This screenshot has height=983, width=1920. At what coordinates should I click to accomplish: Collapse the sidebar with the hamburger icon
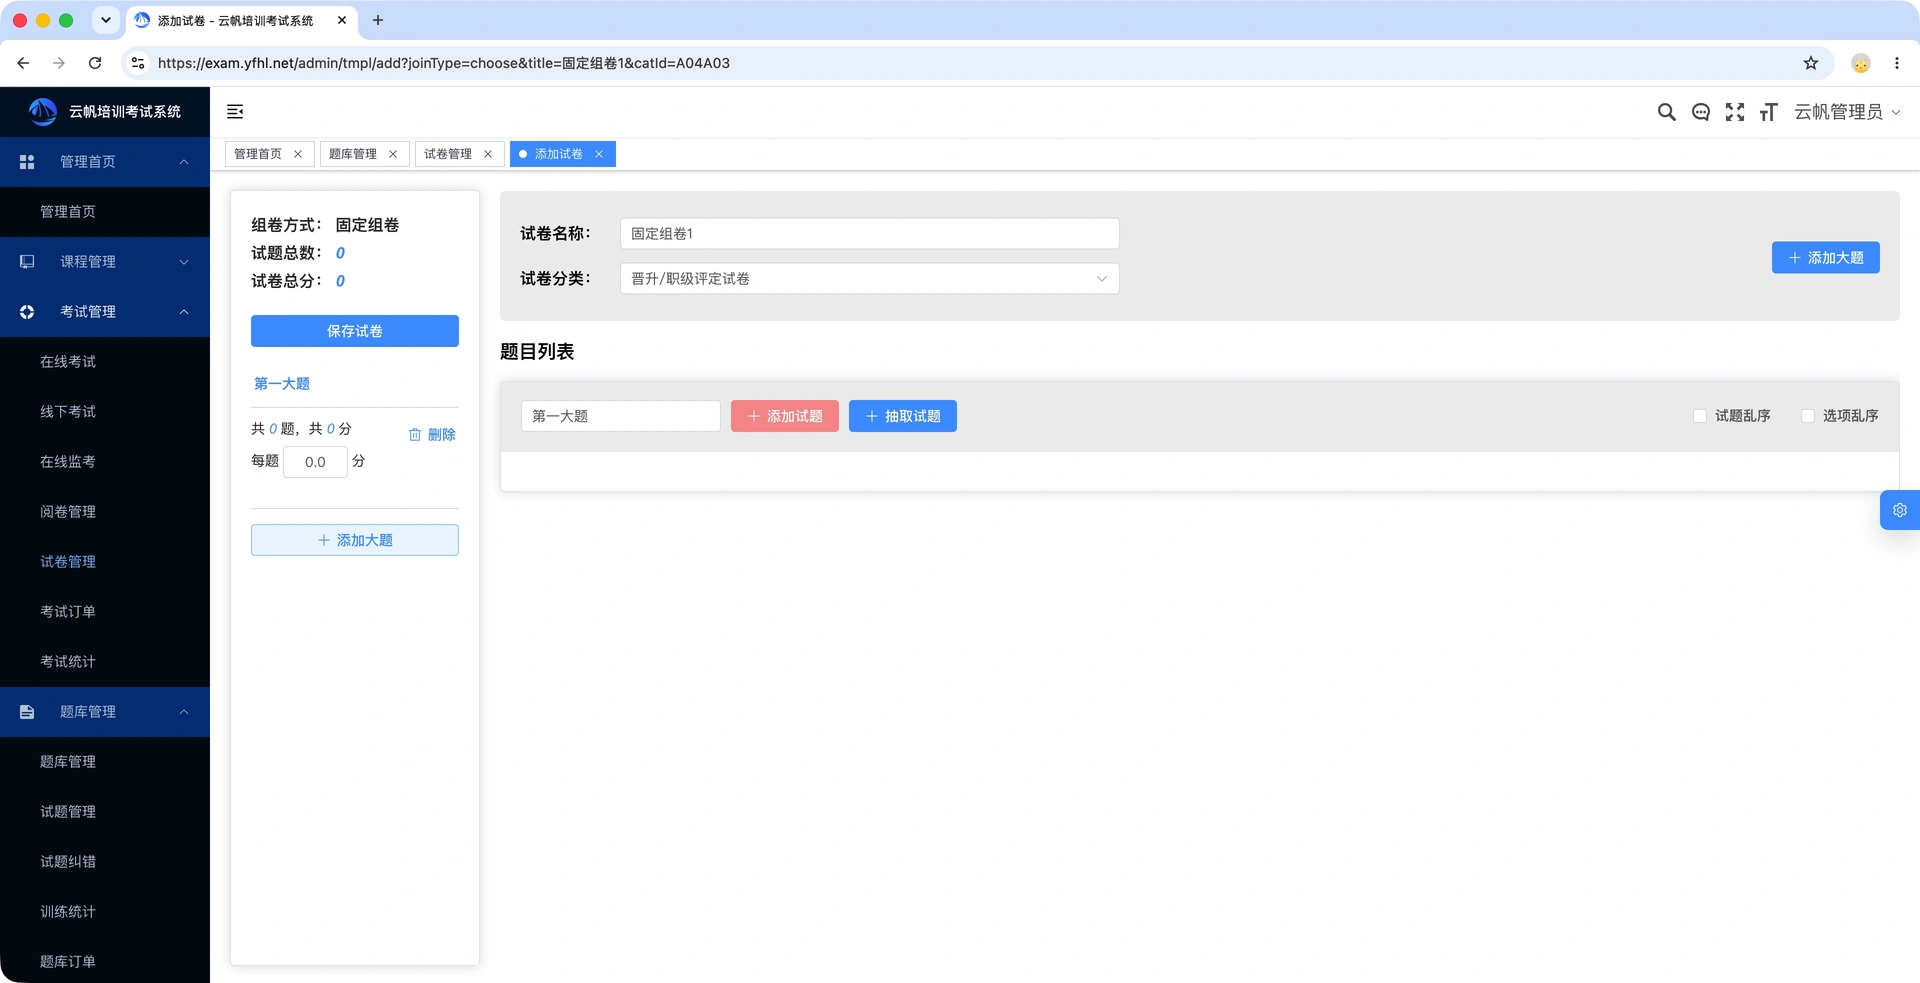click(x=235, y=112)
